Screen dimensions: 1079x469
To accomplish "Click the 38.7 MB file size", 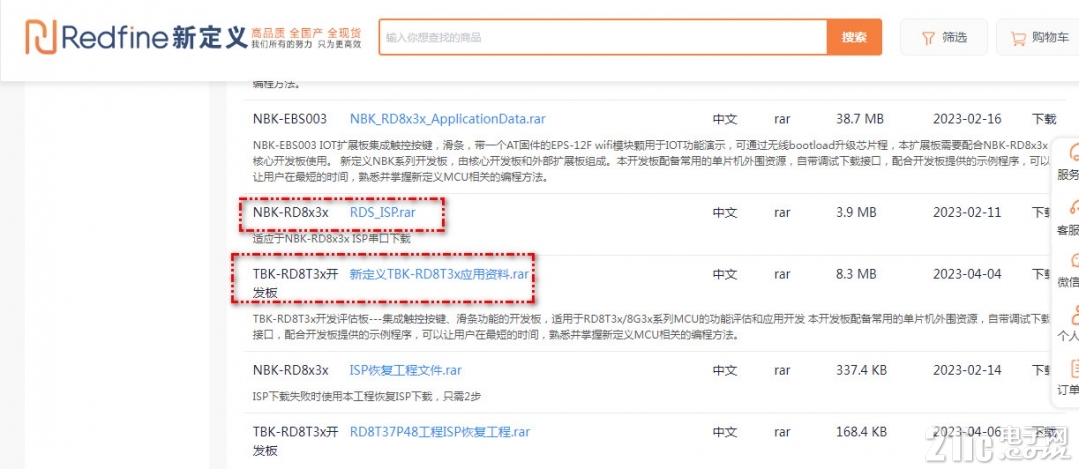I will [x=859, y=118].
